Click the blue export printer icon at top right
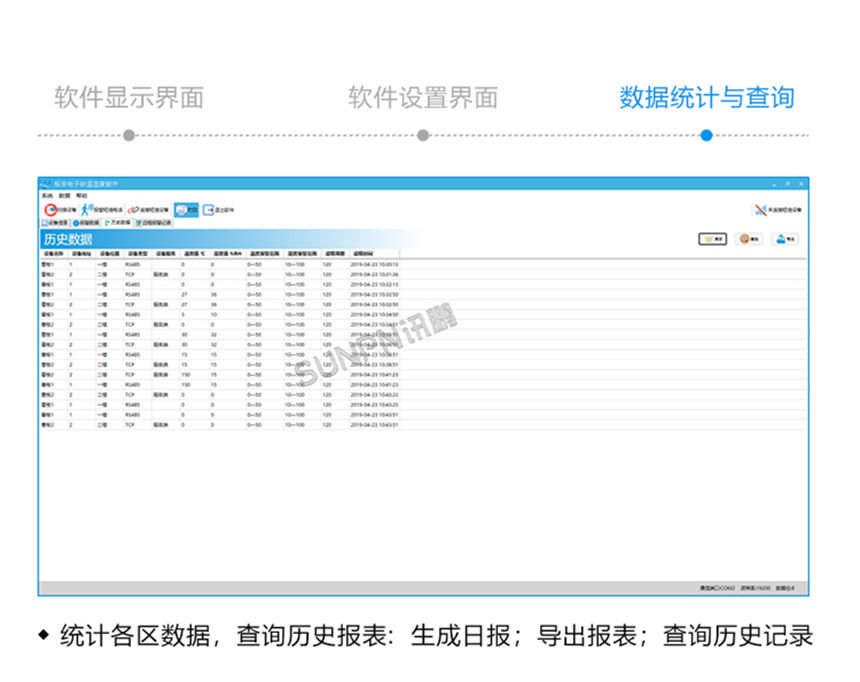The width and height of the screenshot is (860, 682). click(783, 238)
